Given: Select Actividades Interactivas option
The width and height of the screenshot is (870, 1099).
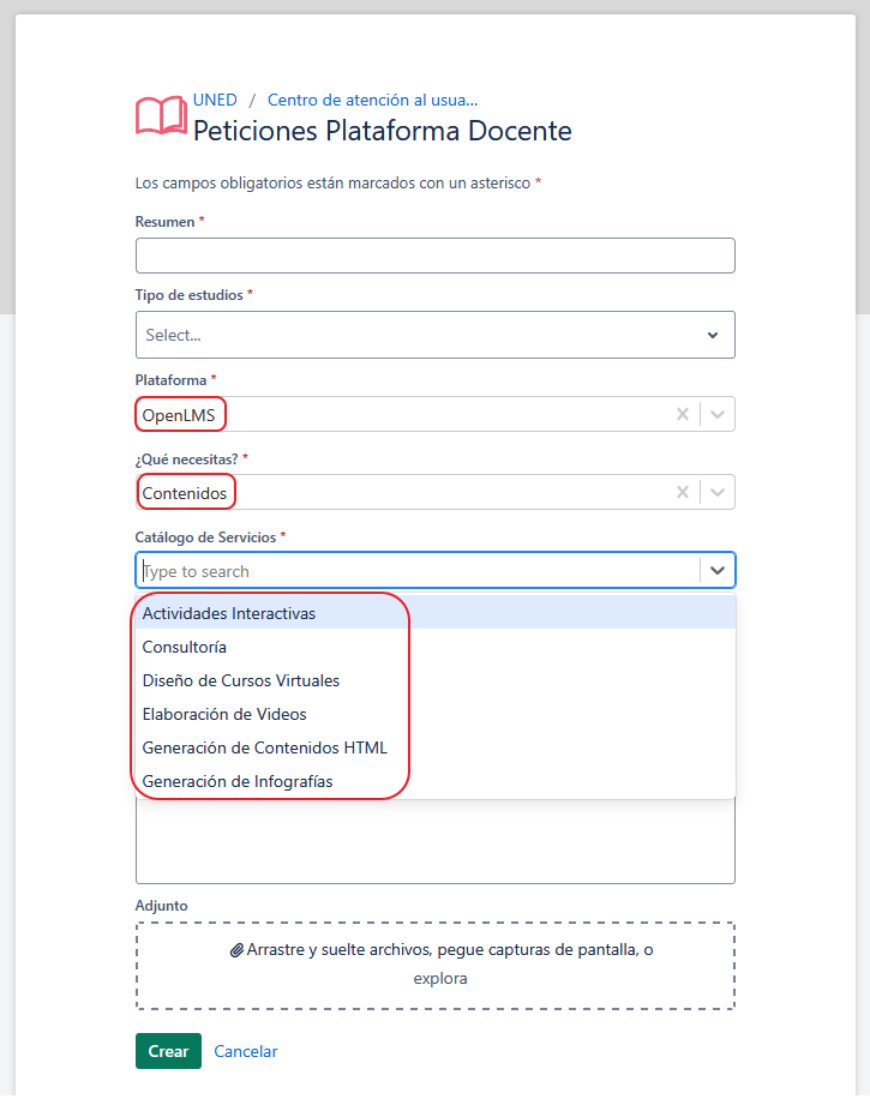Looking at the screenshot, I should 435,613.
